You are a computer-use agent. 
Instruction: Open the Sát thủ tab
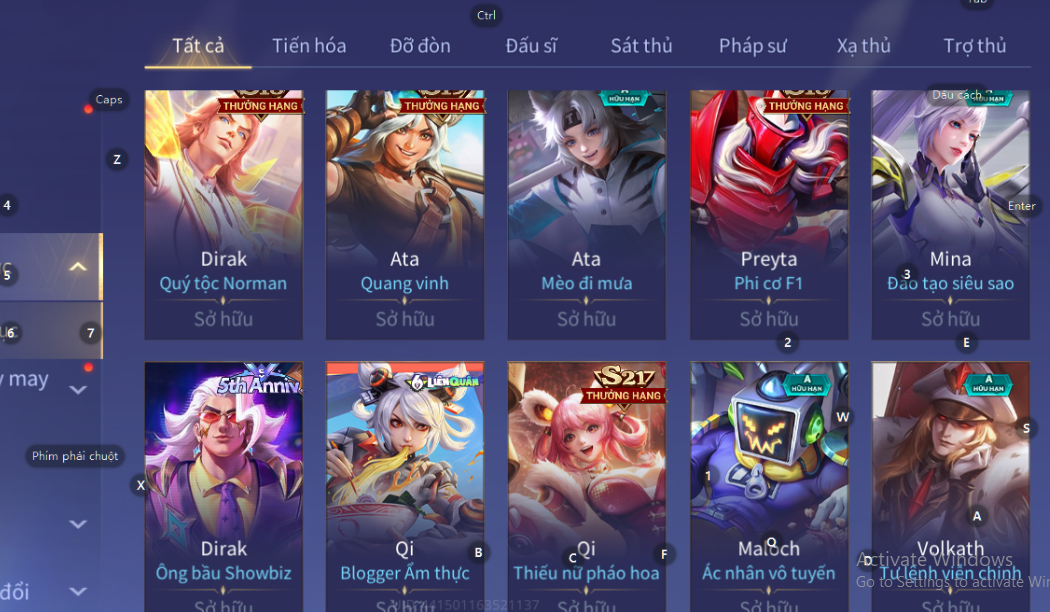pyautogui.click(x=641, y=46)
